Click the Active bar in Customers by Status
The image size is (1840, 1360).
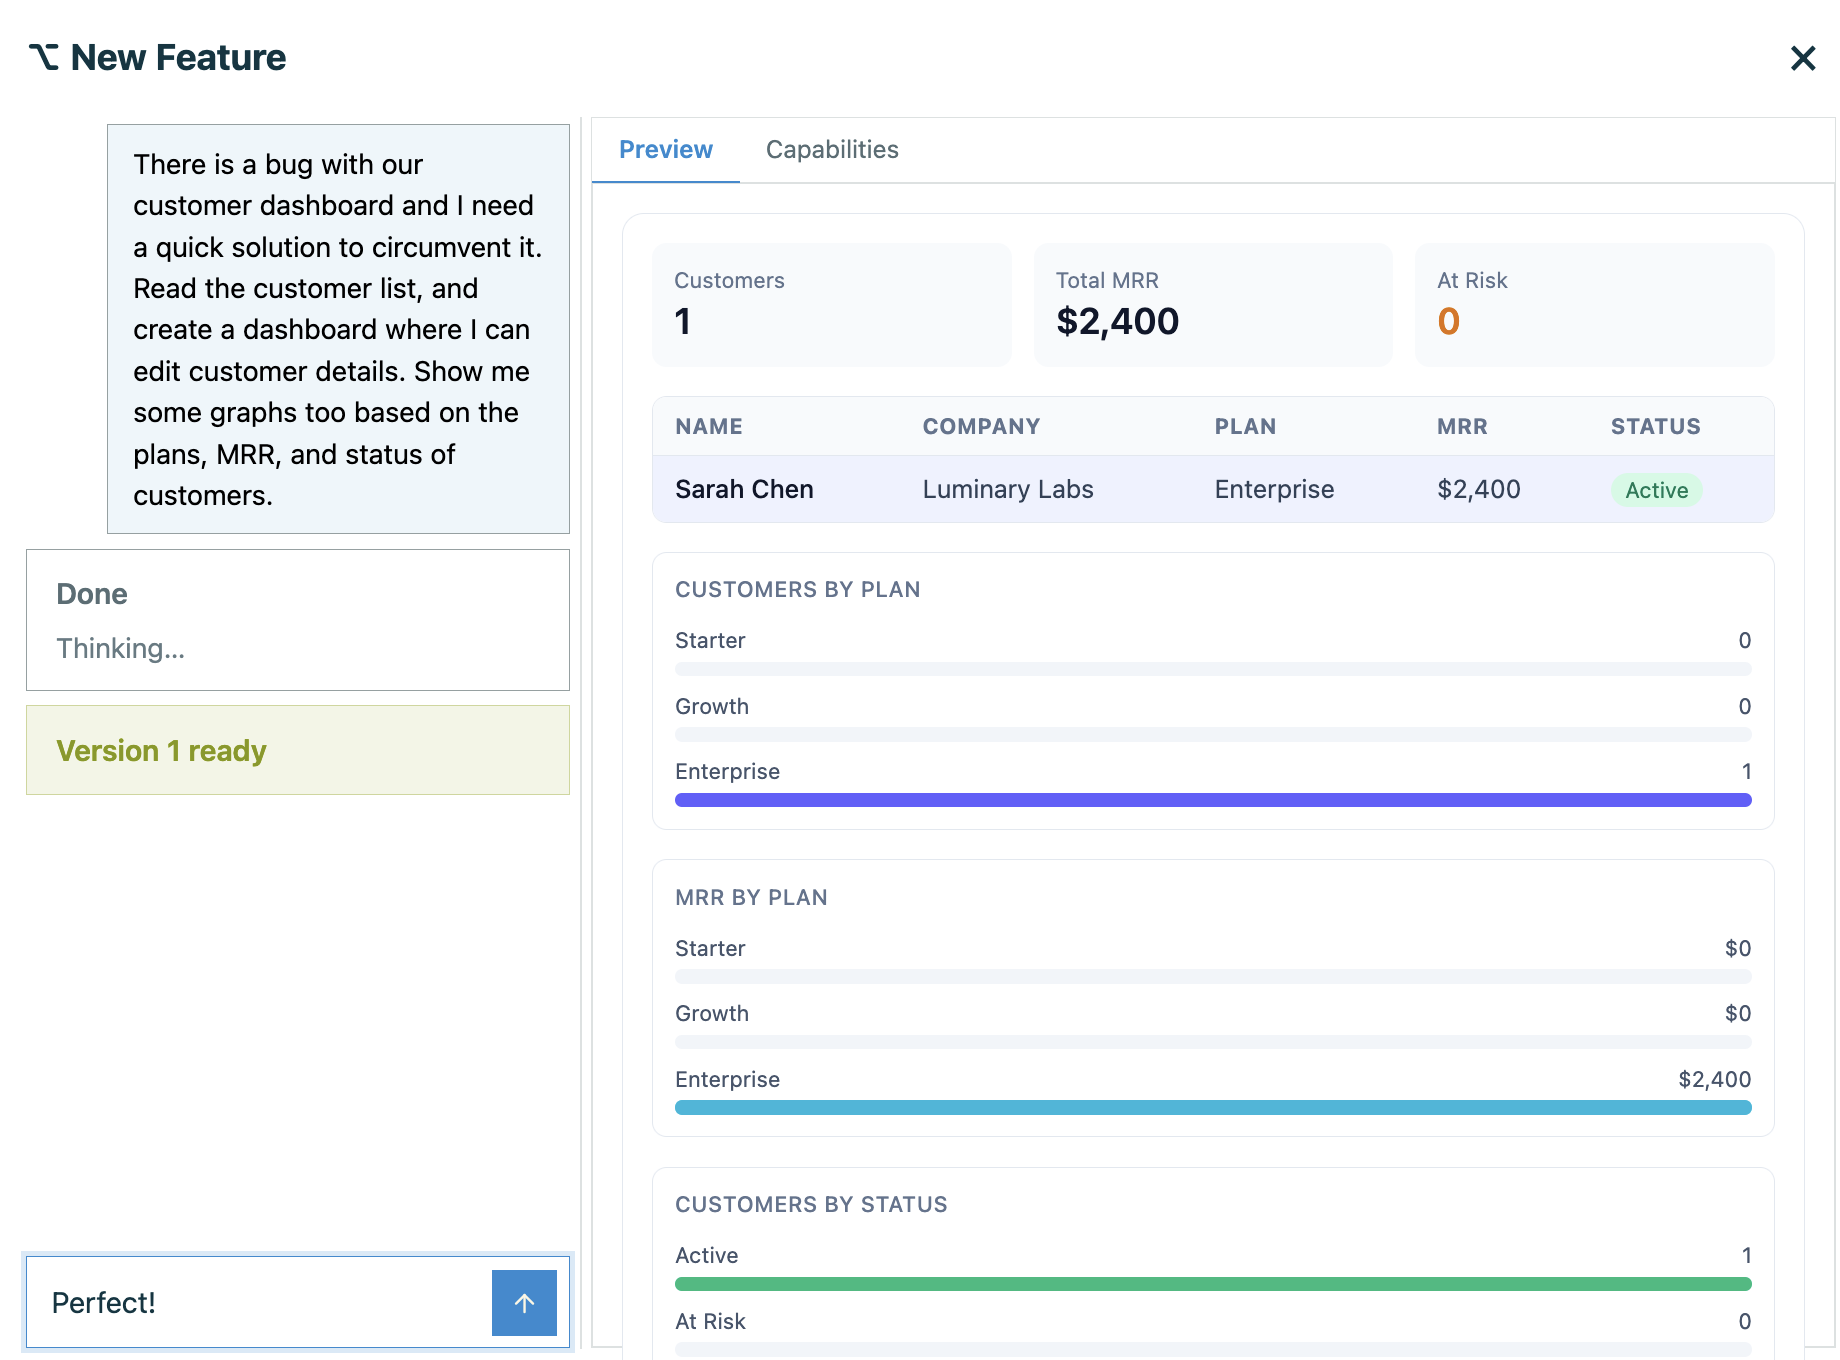[1213, 1284]
